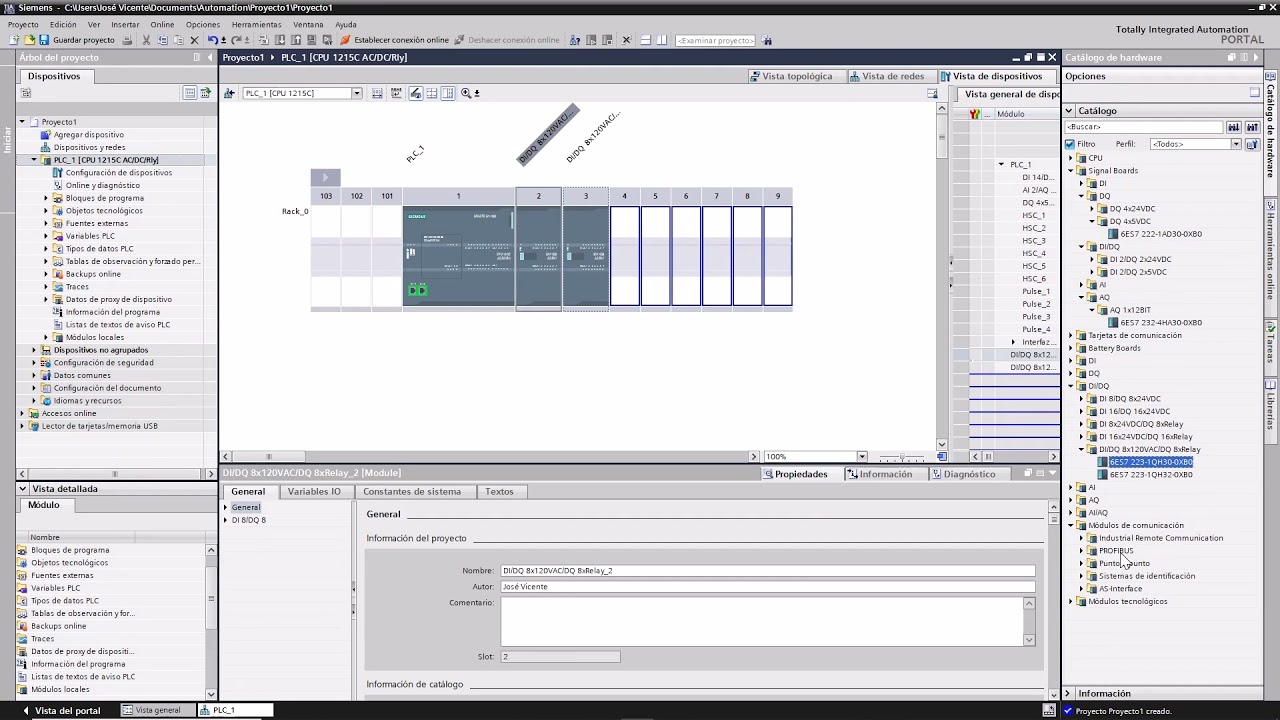This screenshot has height=720, width=1280.
Task: Expand PROFIBUS folder in catalog
Action: click(1082, 551)
